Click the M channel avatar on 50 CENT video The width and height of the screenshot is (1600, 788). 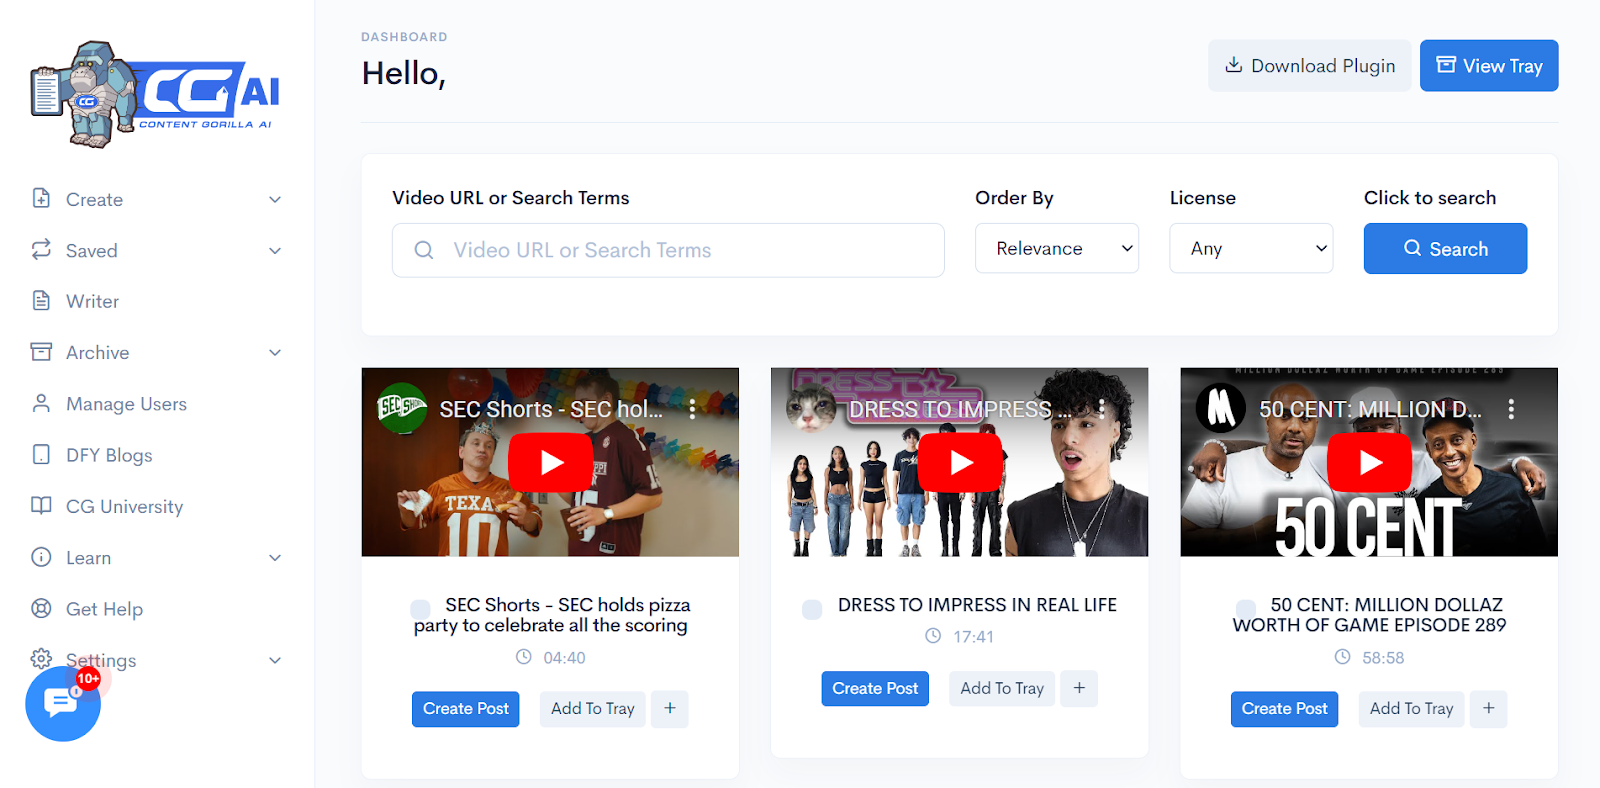[x=1221, y=408]
